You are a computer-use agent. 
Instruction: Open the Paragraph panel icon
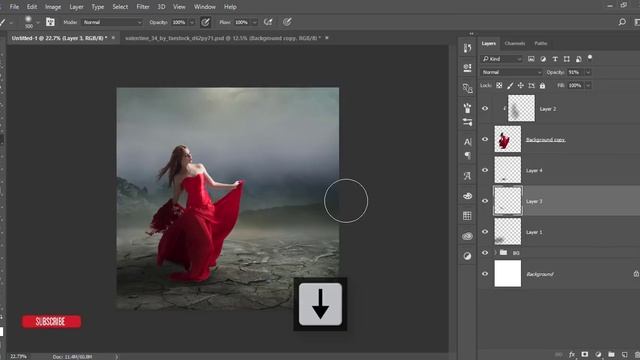467,156
